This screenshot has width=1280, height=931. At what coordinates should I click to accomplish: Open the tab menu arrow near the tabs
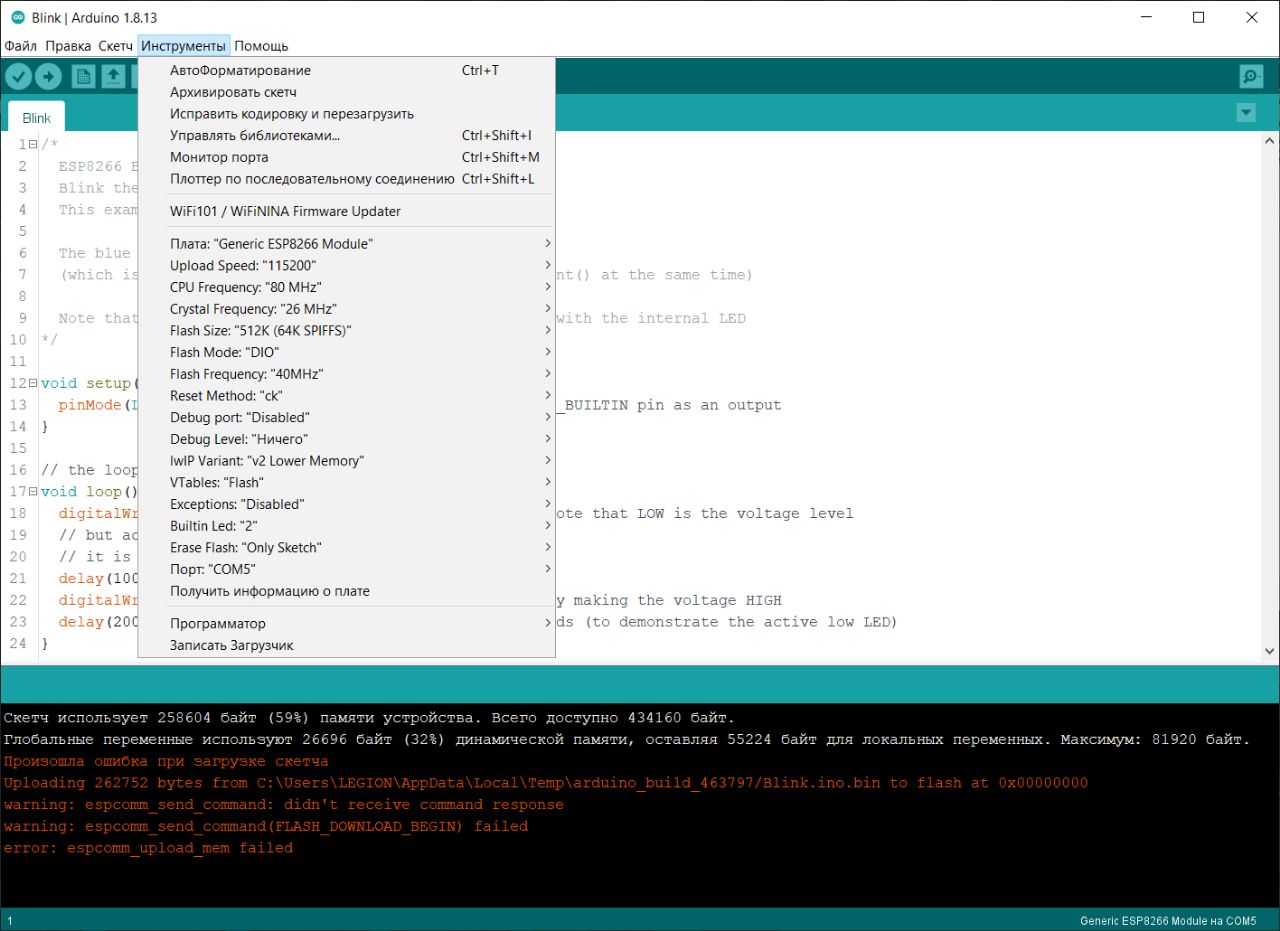point(1245,113)
